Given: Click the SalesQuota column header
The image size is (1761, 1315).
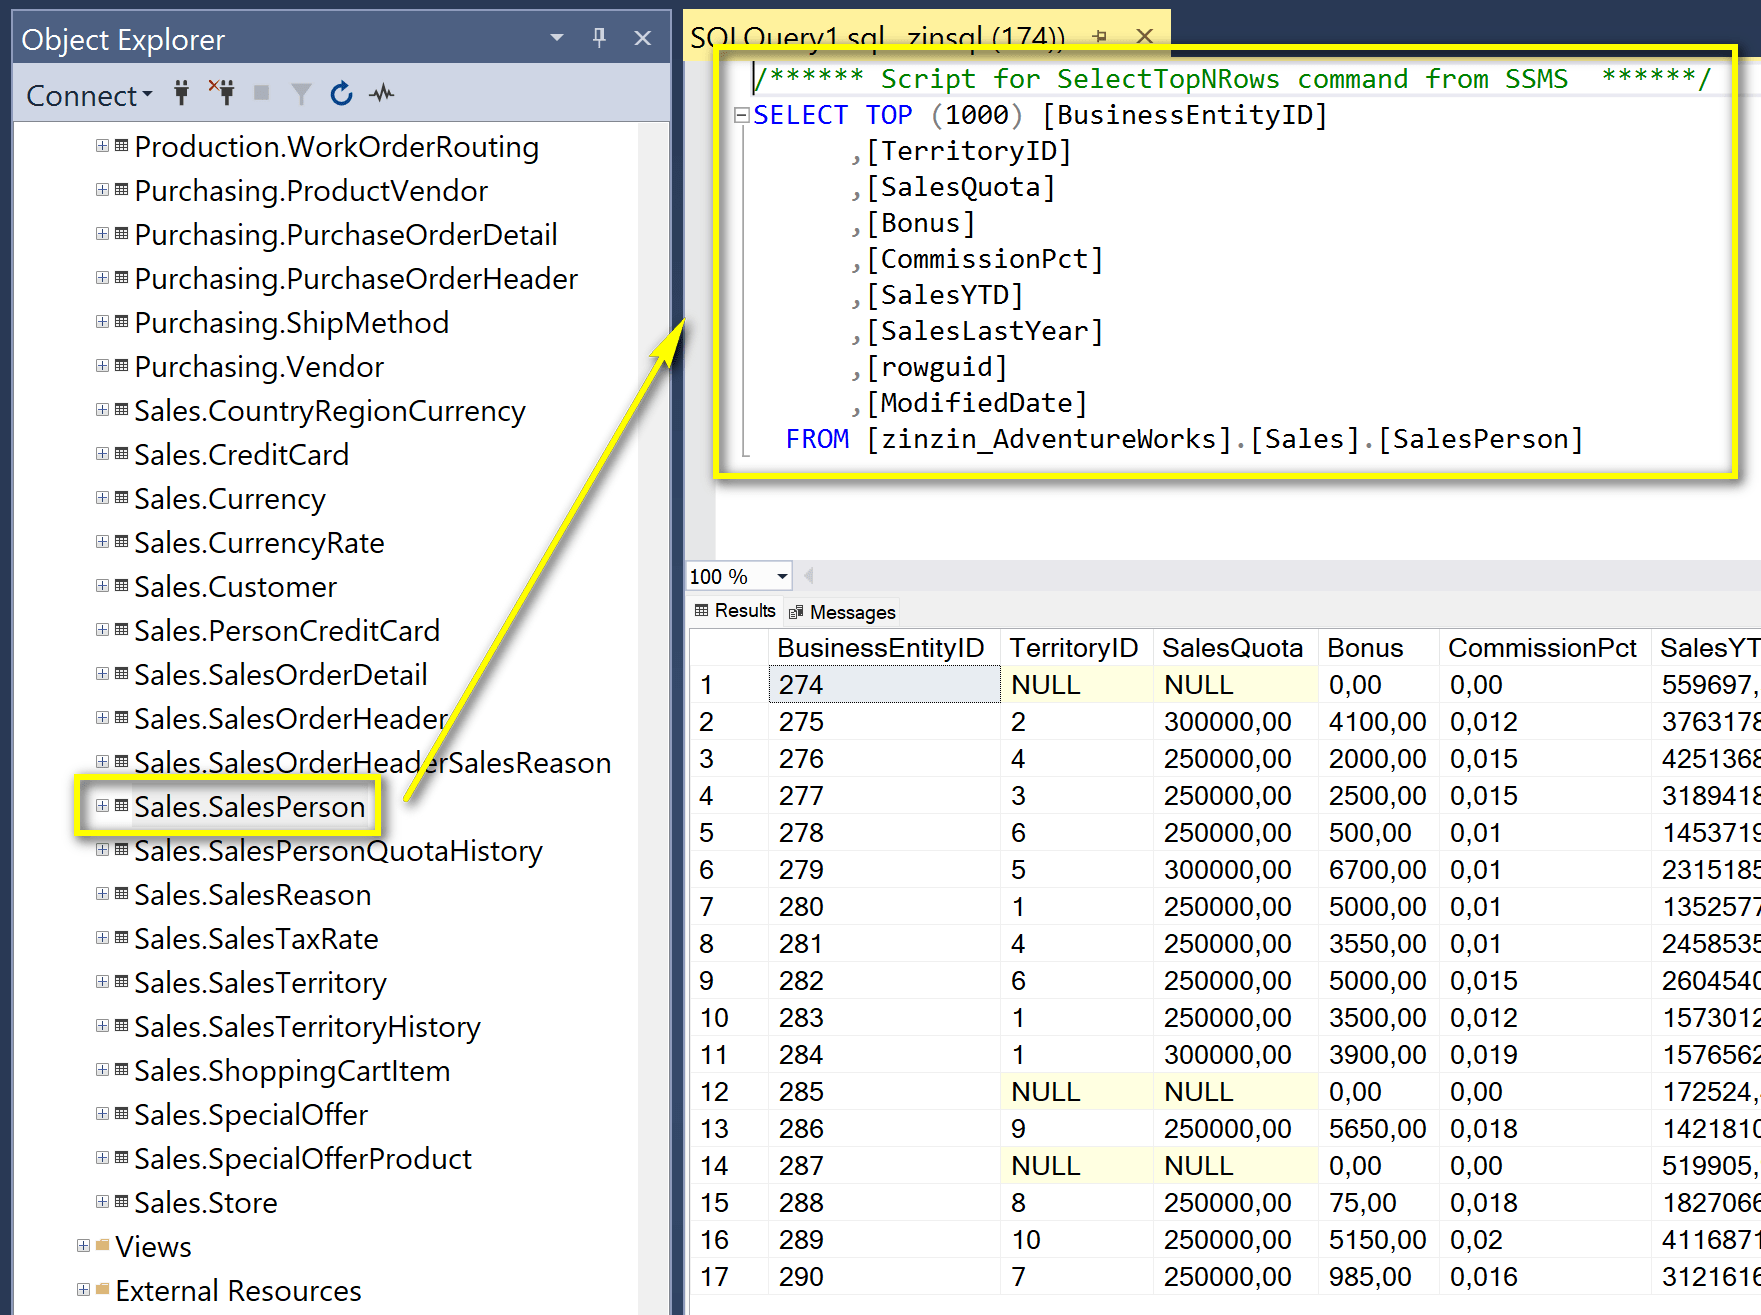Looking at the screenshot, I should click(x=1236, y=648).
